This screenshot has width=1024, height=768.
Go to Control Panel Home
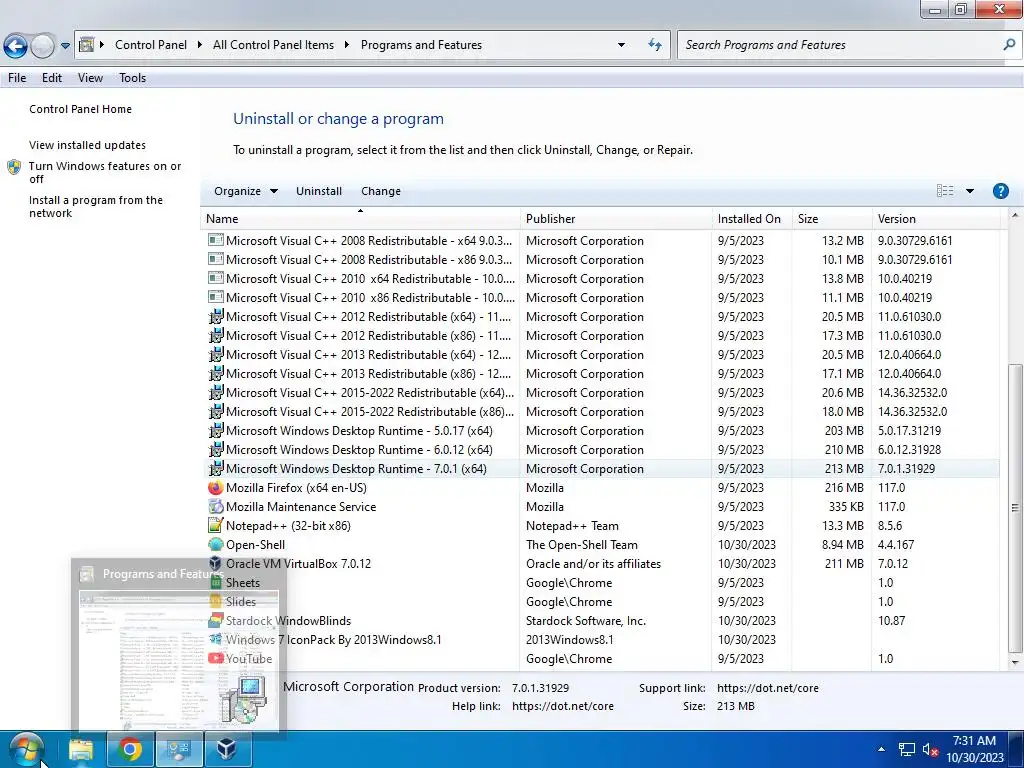coord(80,109)
